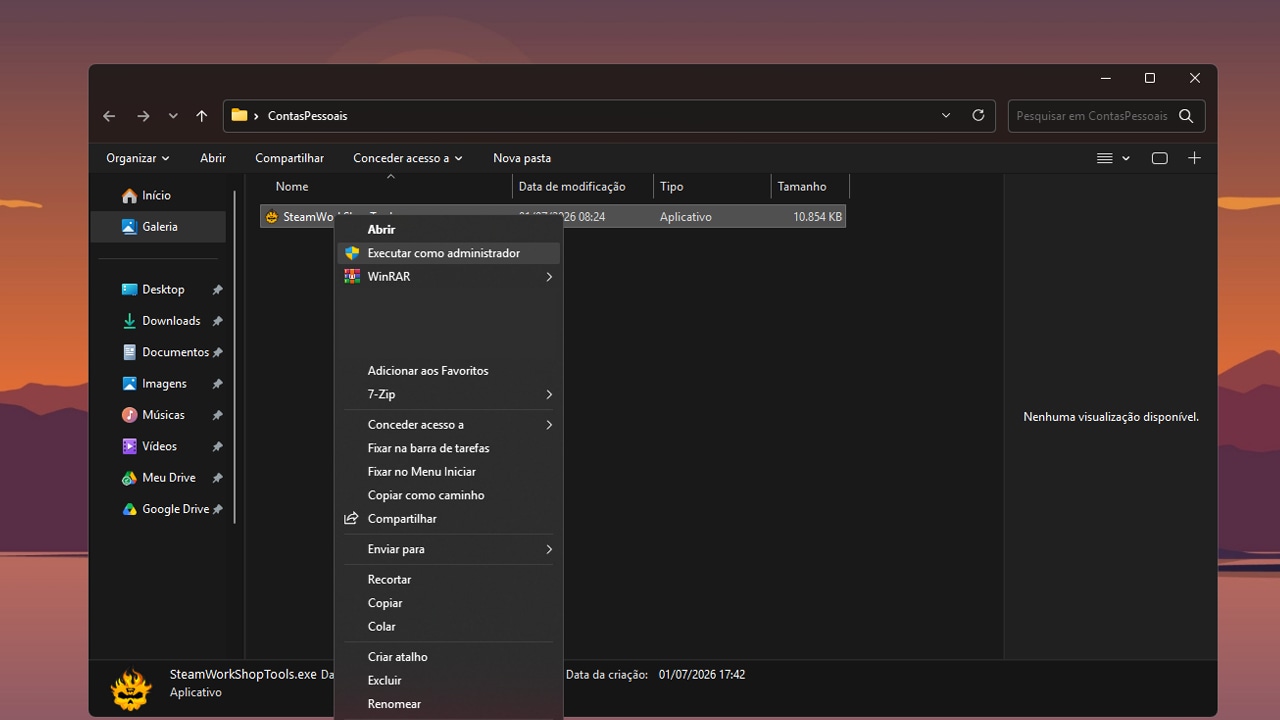Click the Back navigation arrow
This screenshot has height=720, width=1280.
click(109, 116)
